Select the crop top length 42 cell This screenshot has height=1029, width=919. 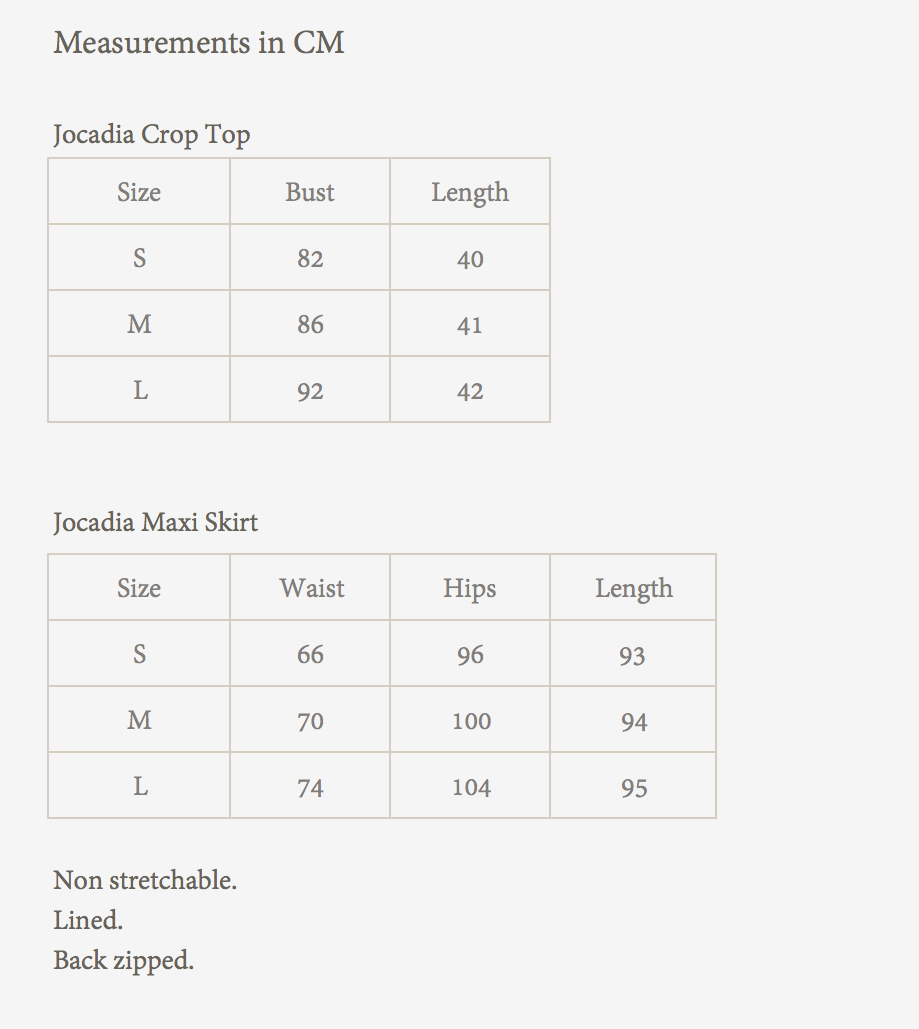[470, 390]
